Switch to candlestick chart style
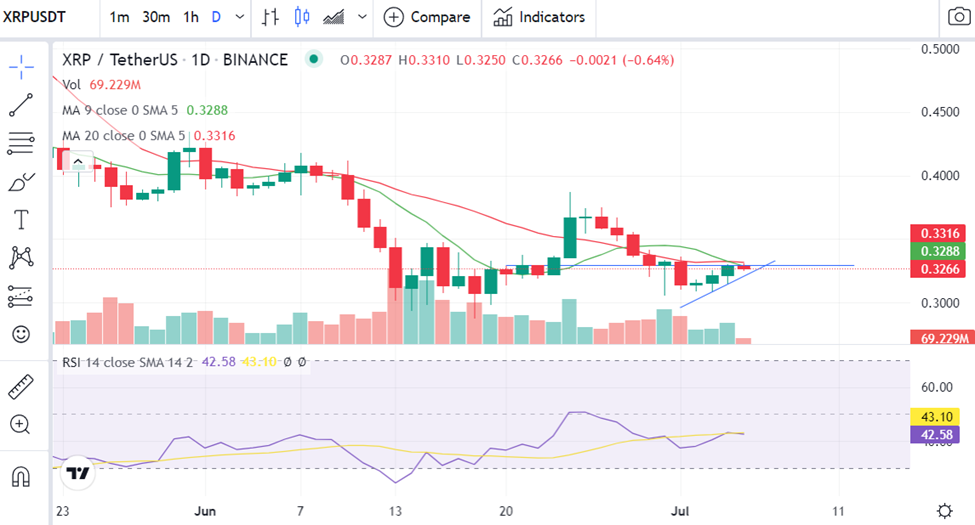 tap(302, 17)
